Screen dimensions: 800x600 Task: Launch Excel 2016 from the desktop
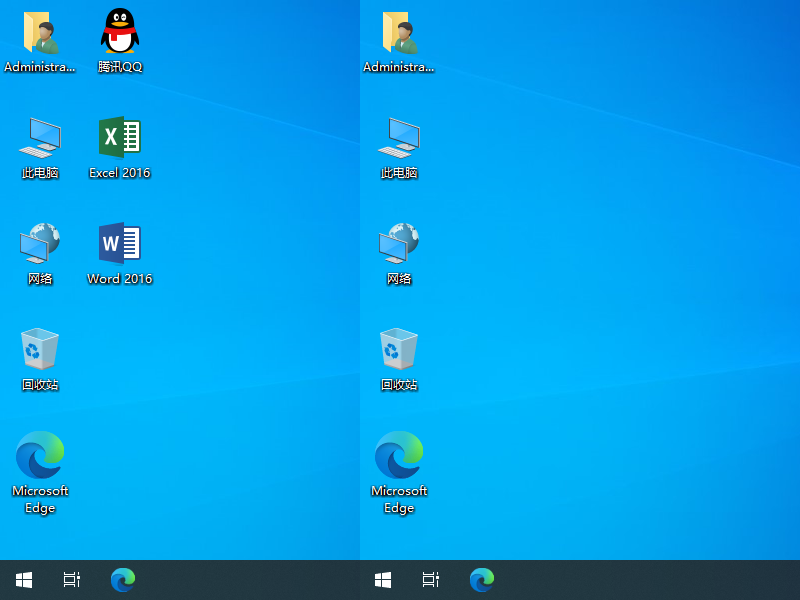click(x=119, y=137)
